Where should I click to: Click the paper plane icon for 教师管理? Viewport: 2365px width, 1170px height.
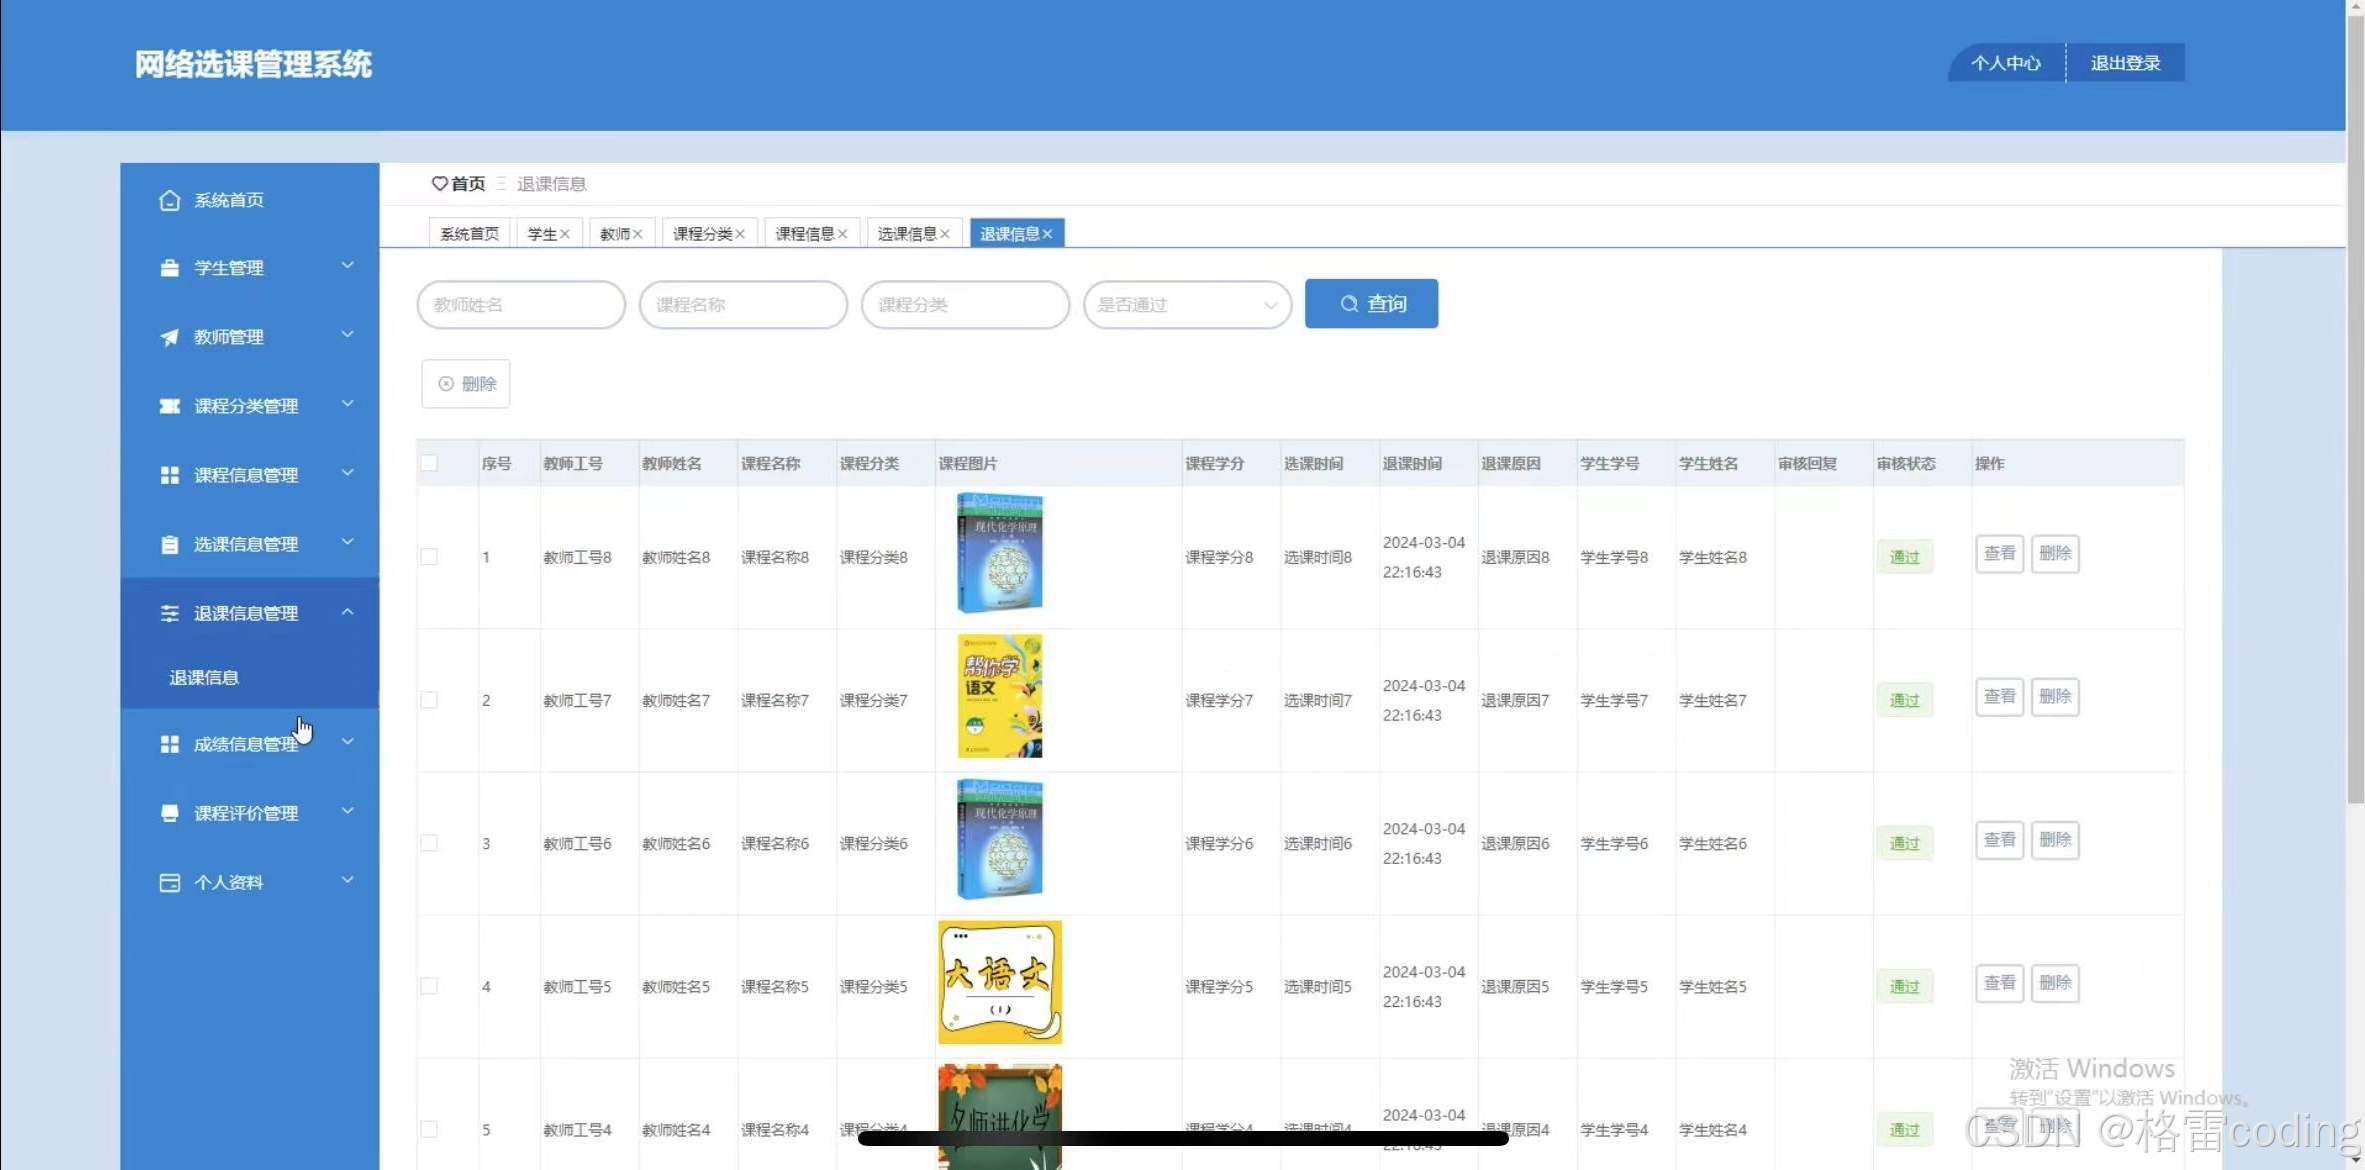[x=169, y=337]
